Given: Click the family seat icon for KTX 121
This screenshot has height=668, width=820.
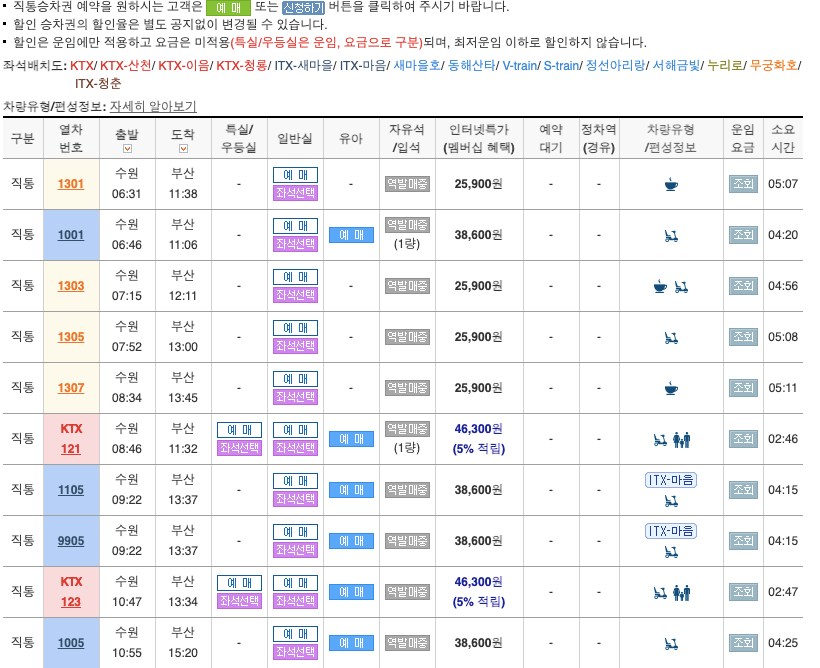Looking at the screenshot, I should [681, 439].
